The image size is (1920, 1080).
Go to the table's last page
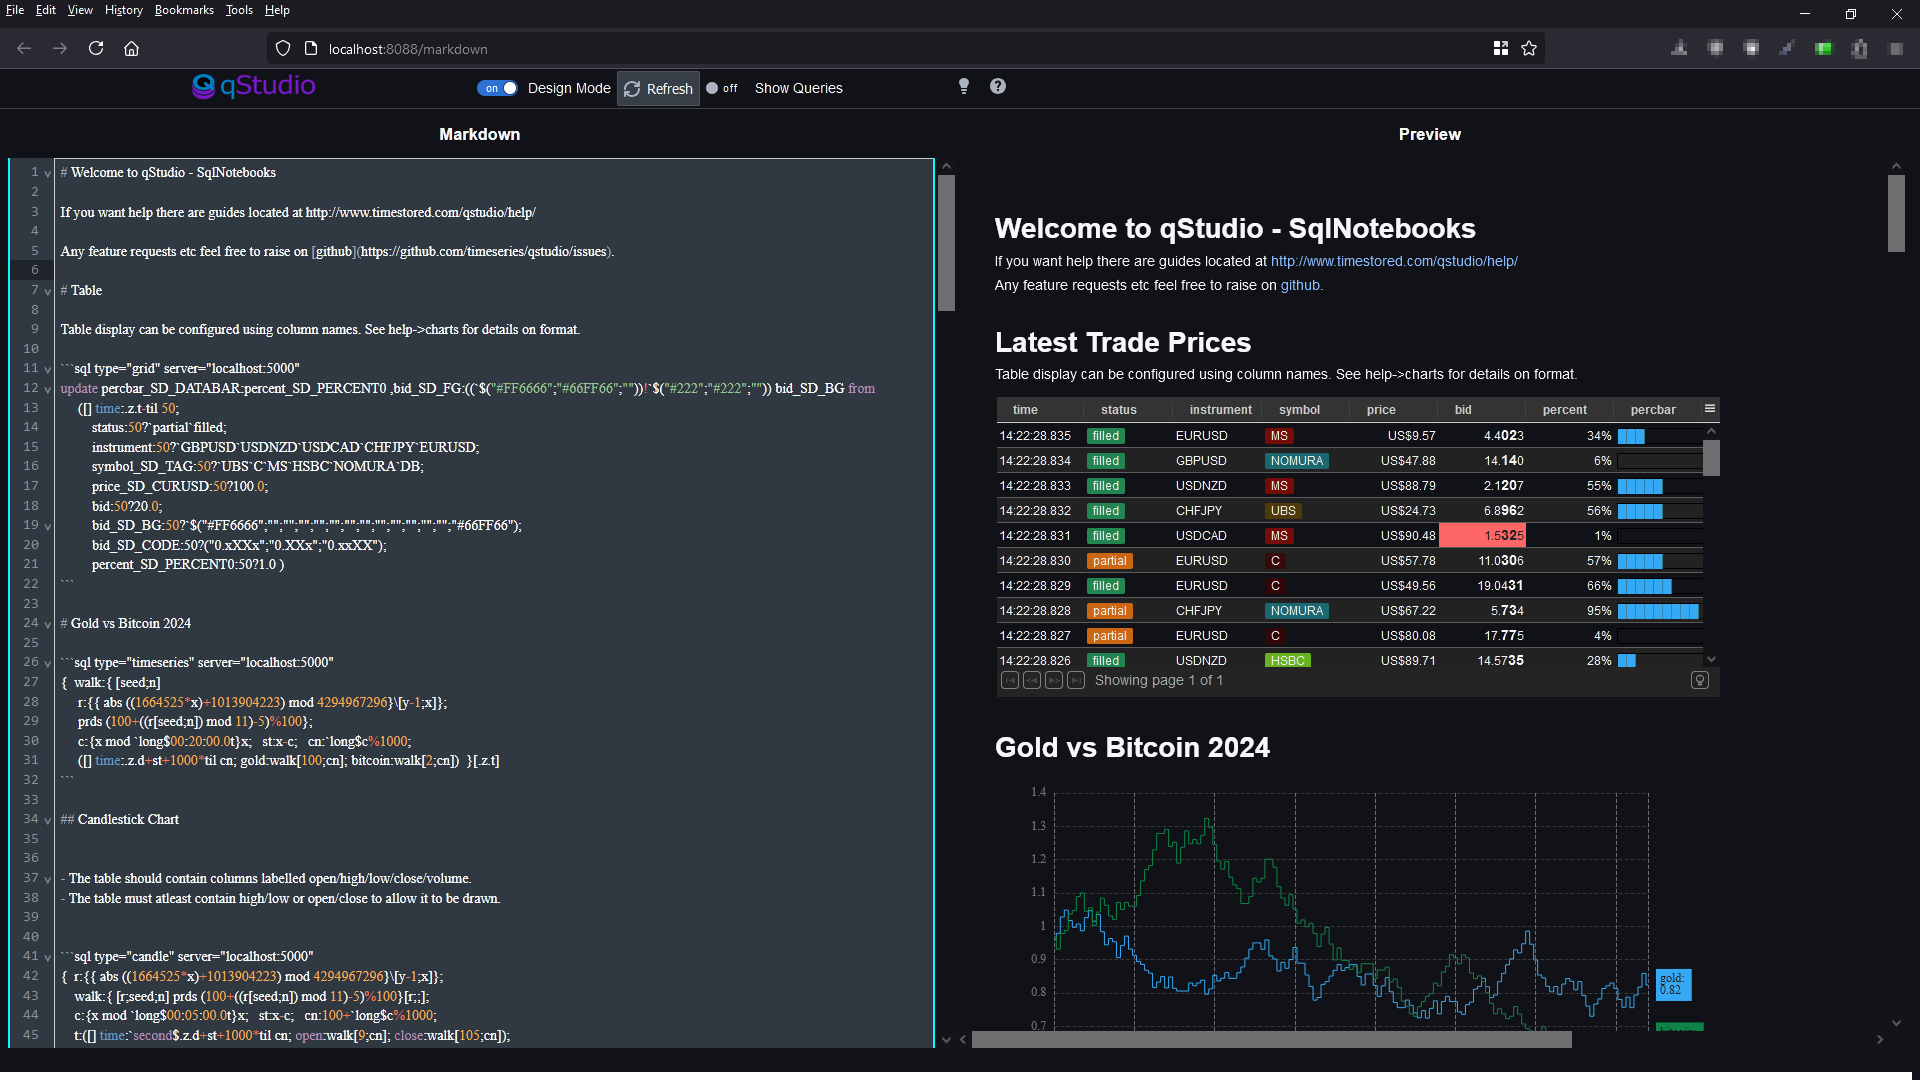[x=1076, y=680]
